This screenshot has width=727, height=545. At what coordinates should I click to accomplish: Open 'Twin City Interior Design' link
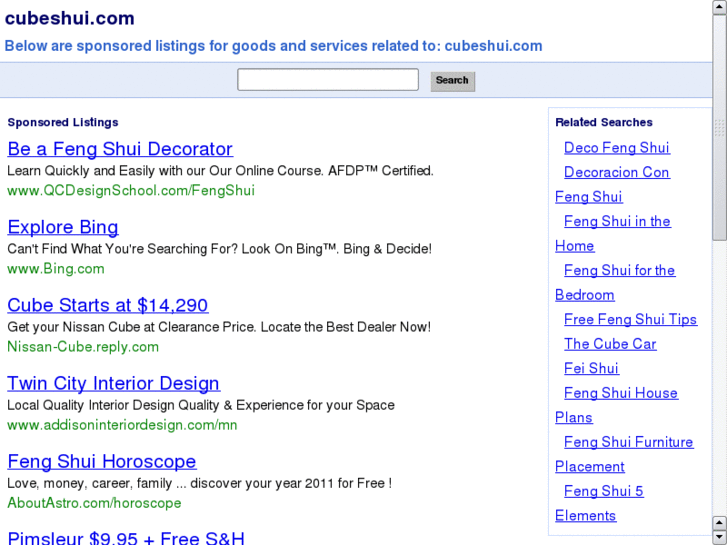tap(114, 384)
